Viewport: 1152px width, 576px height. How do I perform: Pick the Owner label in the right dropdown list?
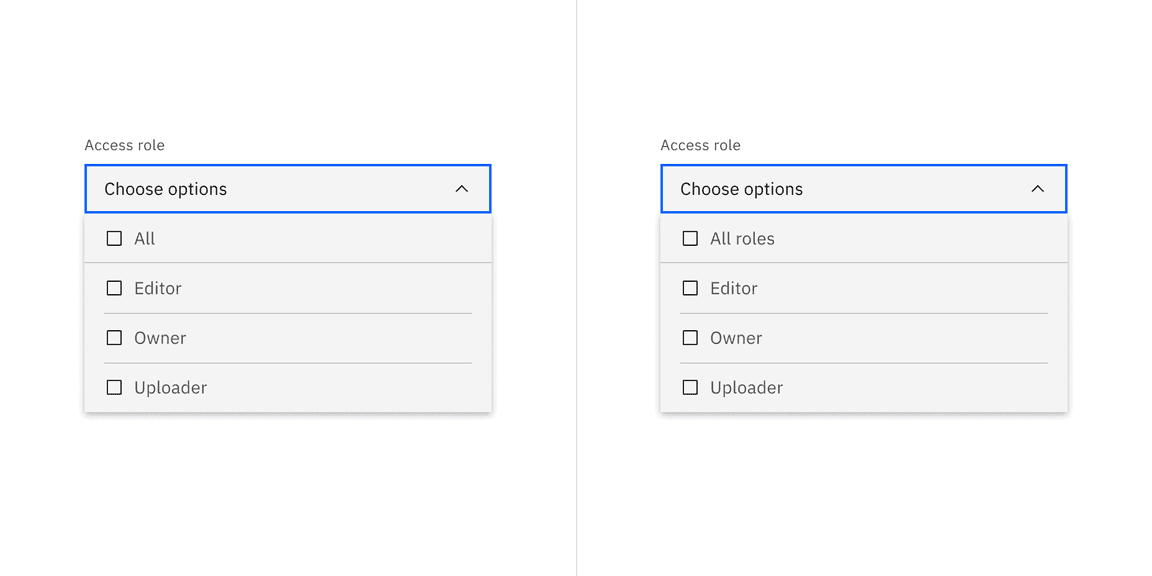pos(736,338)
